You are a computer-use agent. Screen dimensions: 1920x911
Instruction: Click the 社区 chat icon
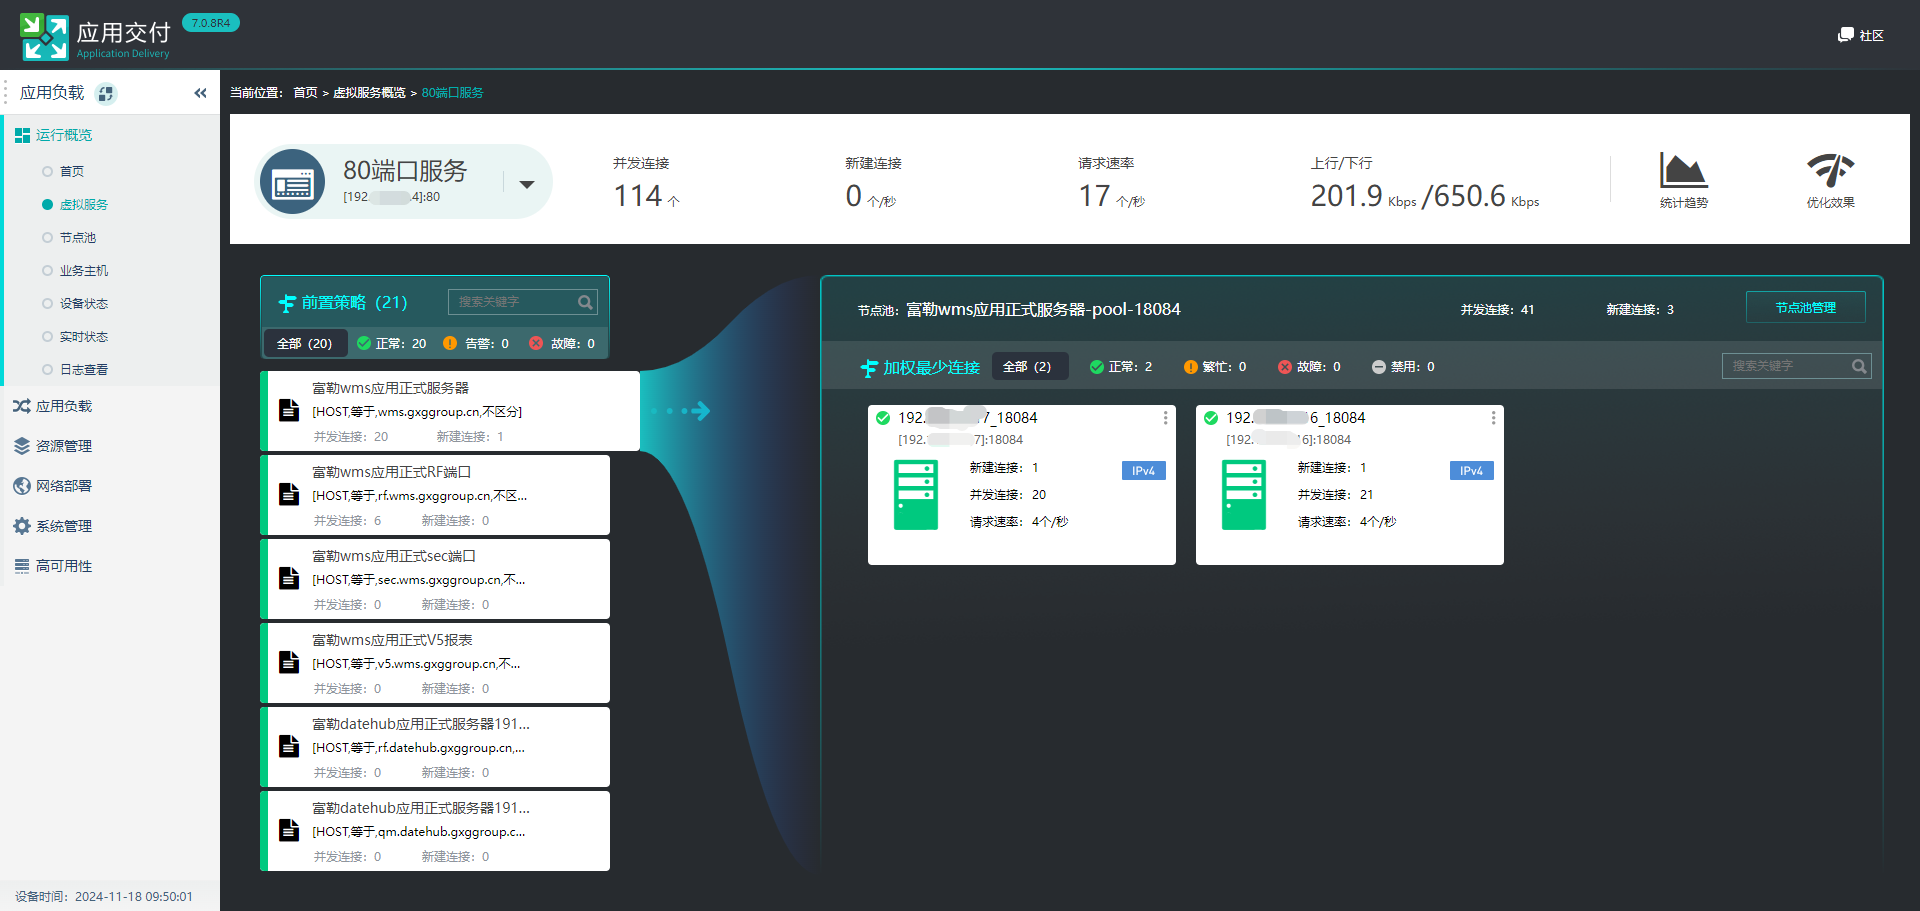pos(1845,35)
